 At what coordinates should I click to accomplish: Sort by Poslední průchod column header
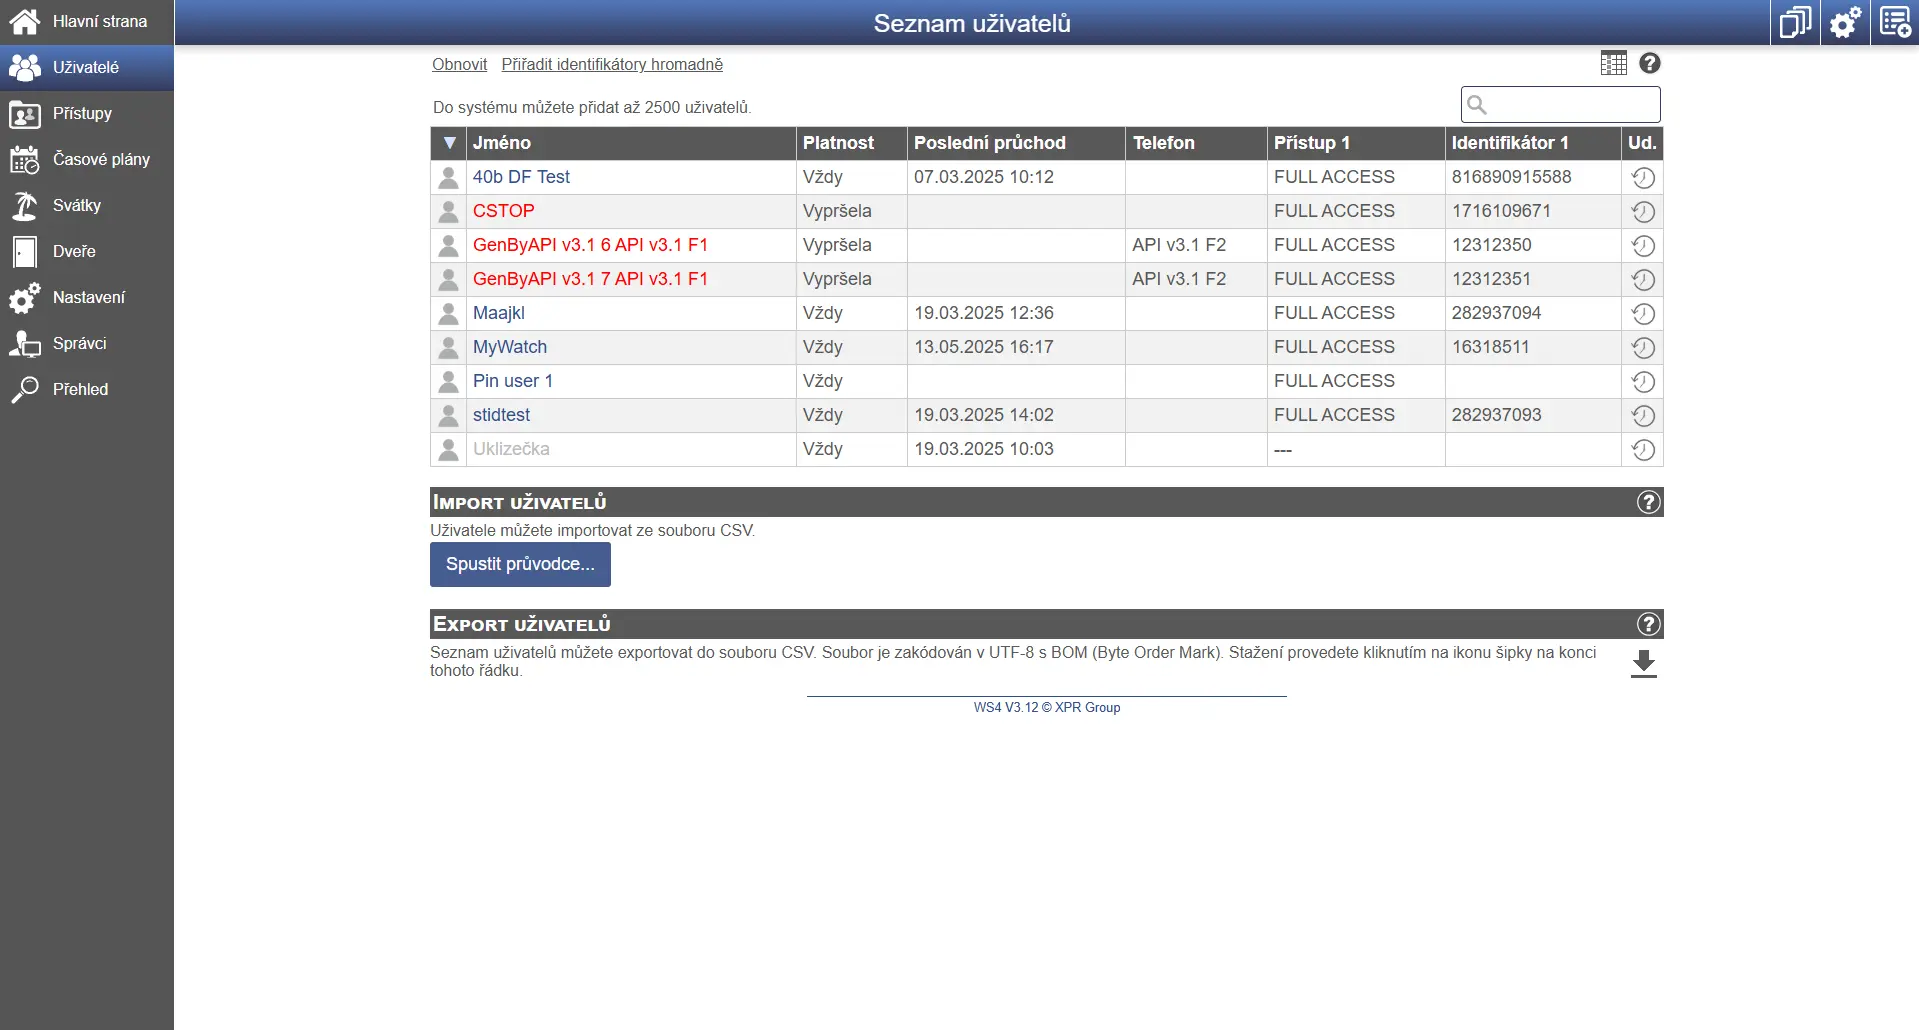[x=989, y=143]
